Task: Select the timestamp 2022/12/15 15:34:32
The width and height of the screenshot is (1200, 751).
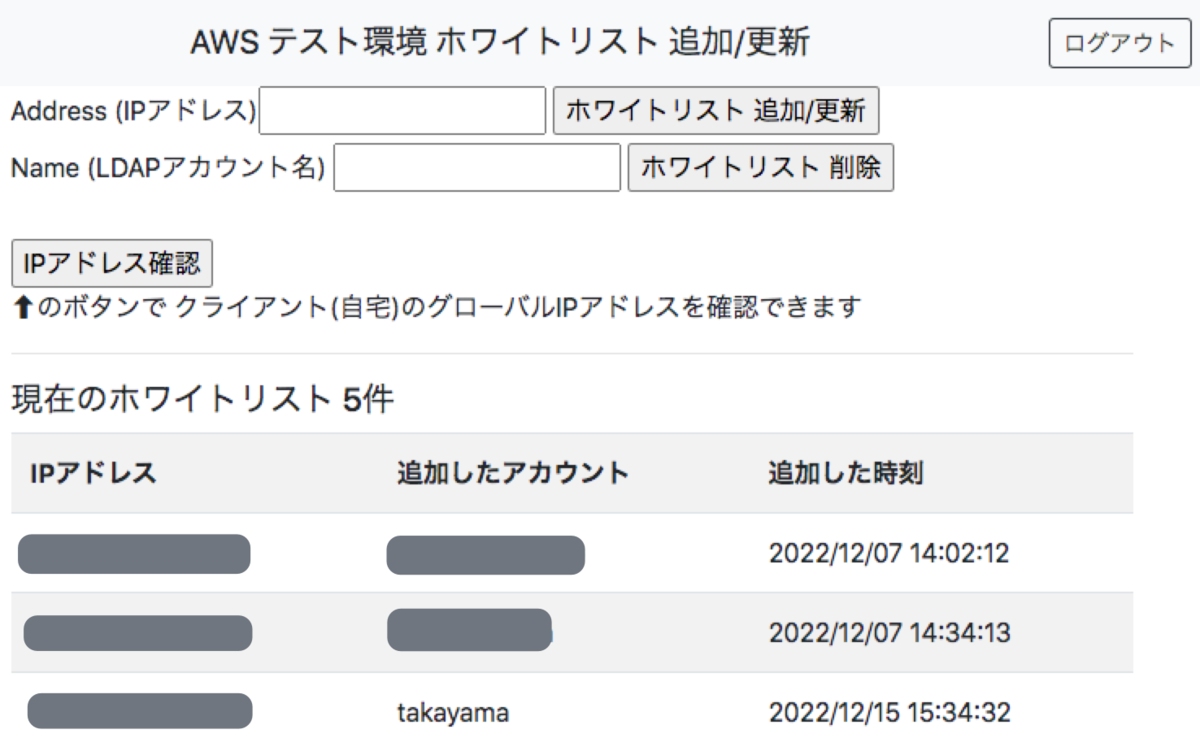Action: 889,712
